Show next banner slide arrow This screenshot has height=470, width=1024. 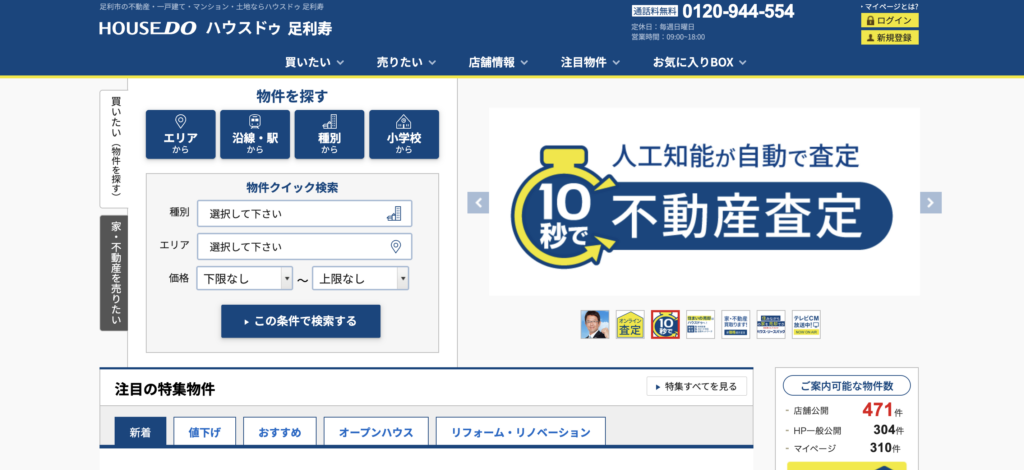point(931,202)
